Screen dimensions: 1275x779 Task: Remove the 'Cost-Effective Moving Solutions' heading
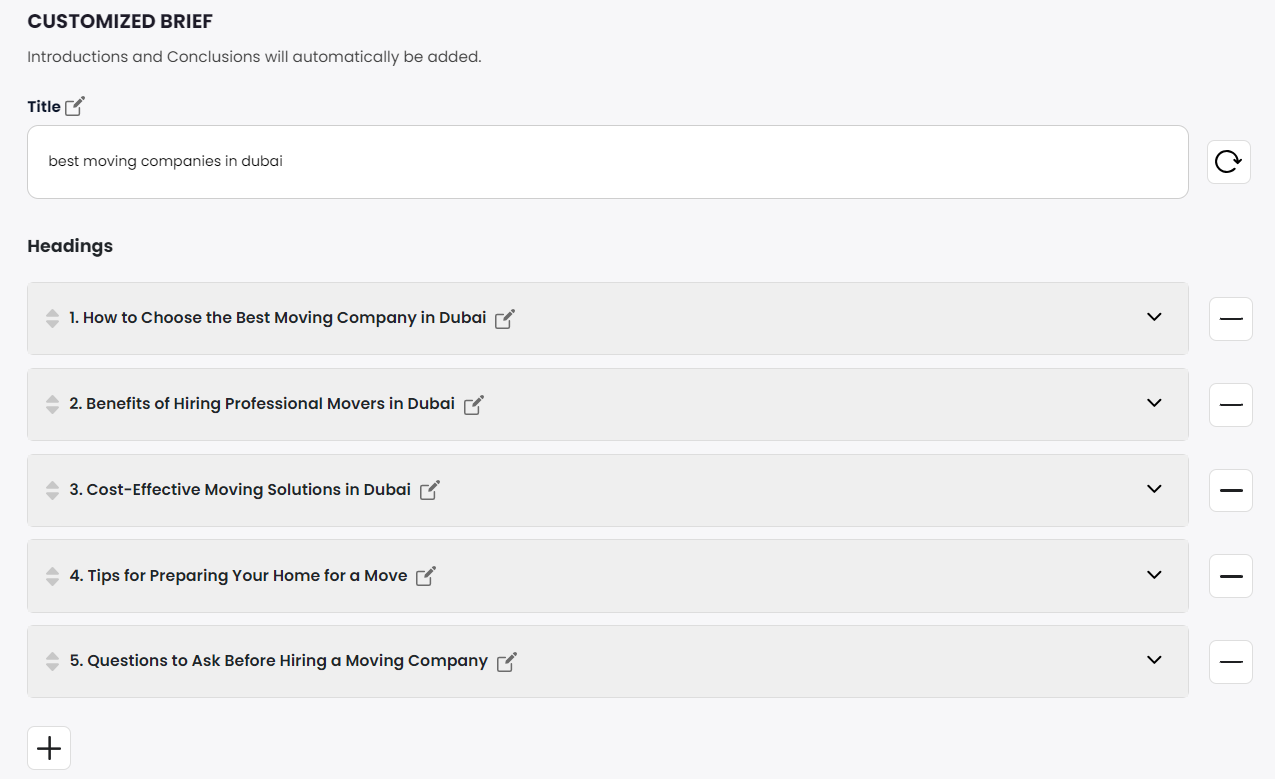click(1230, 491)
